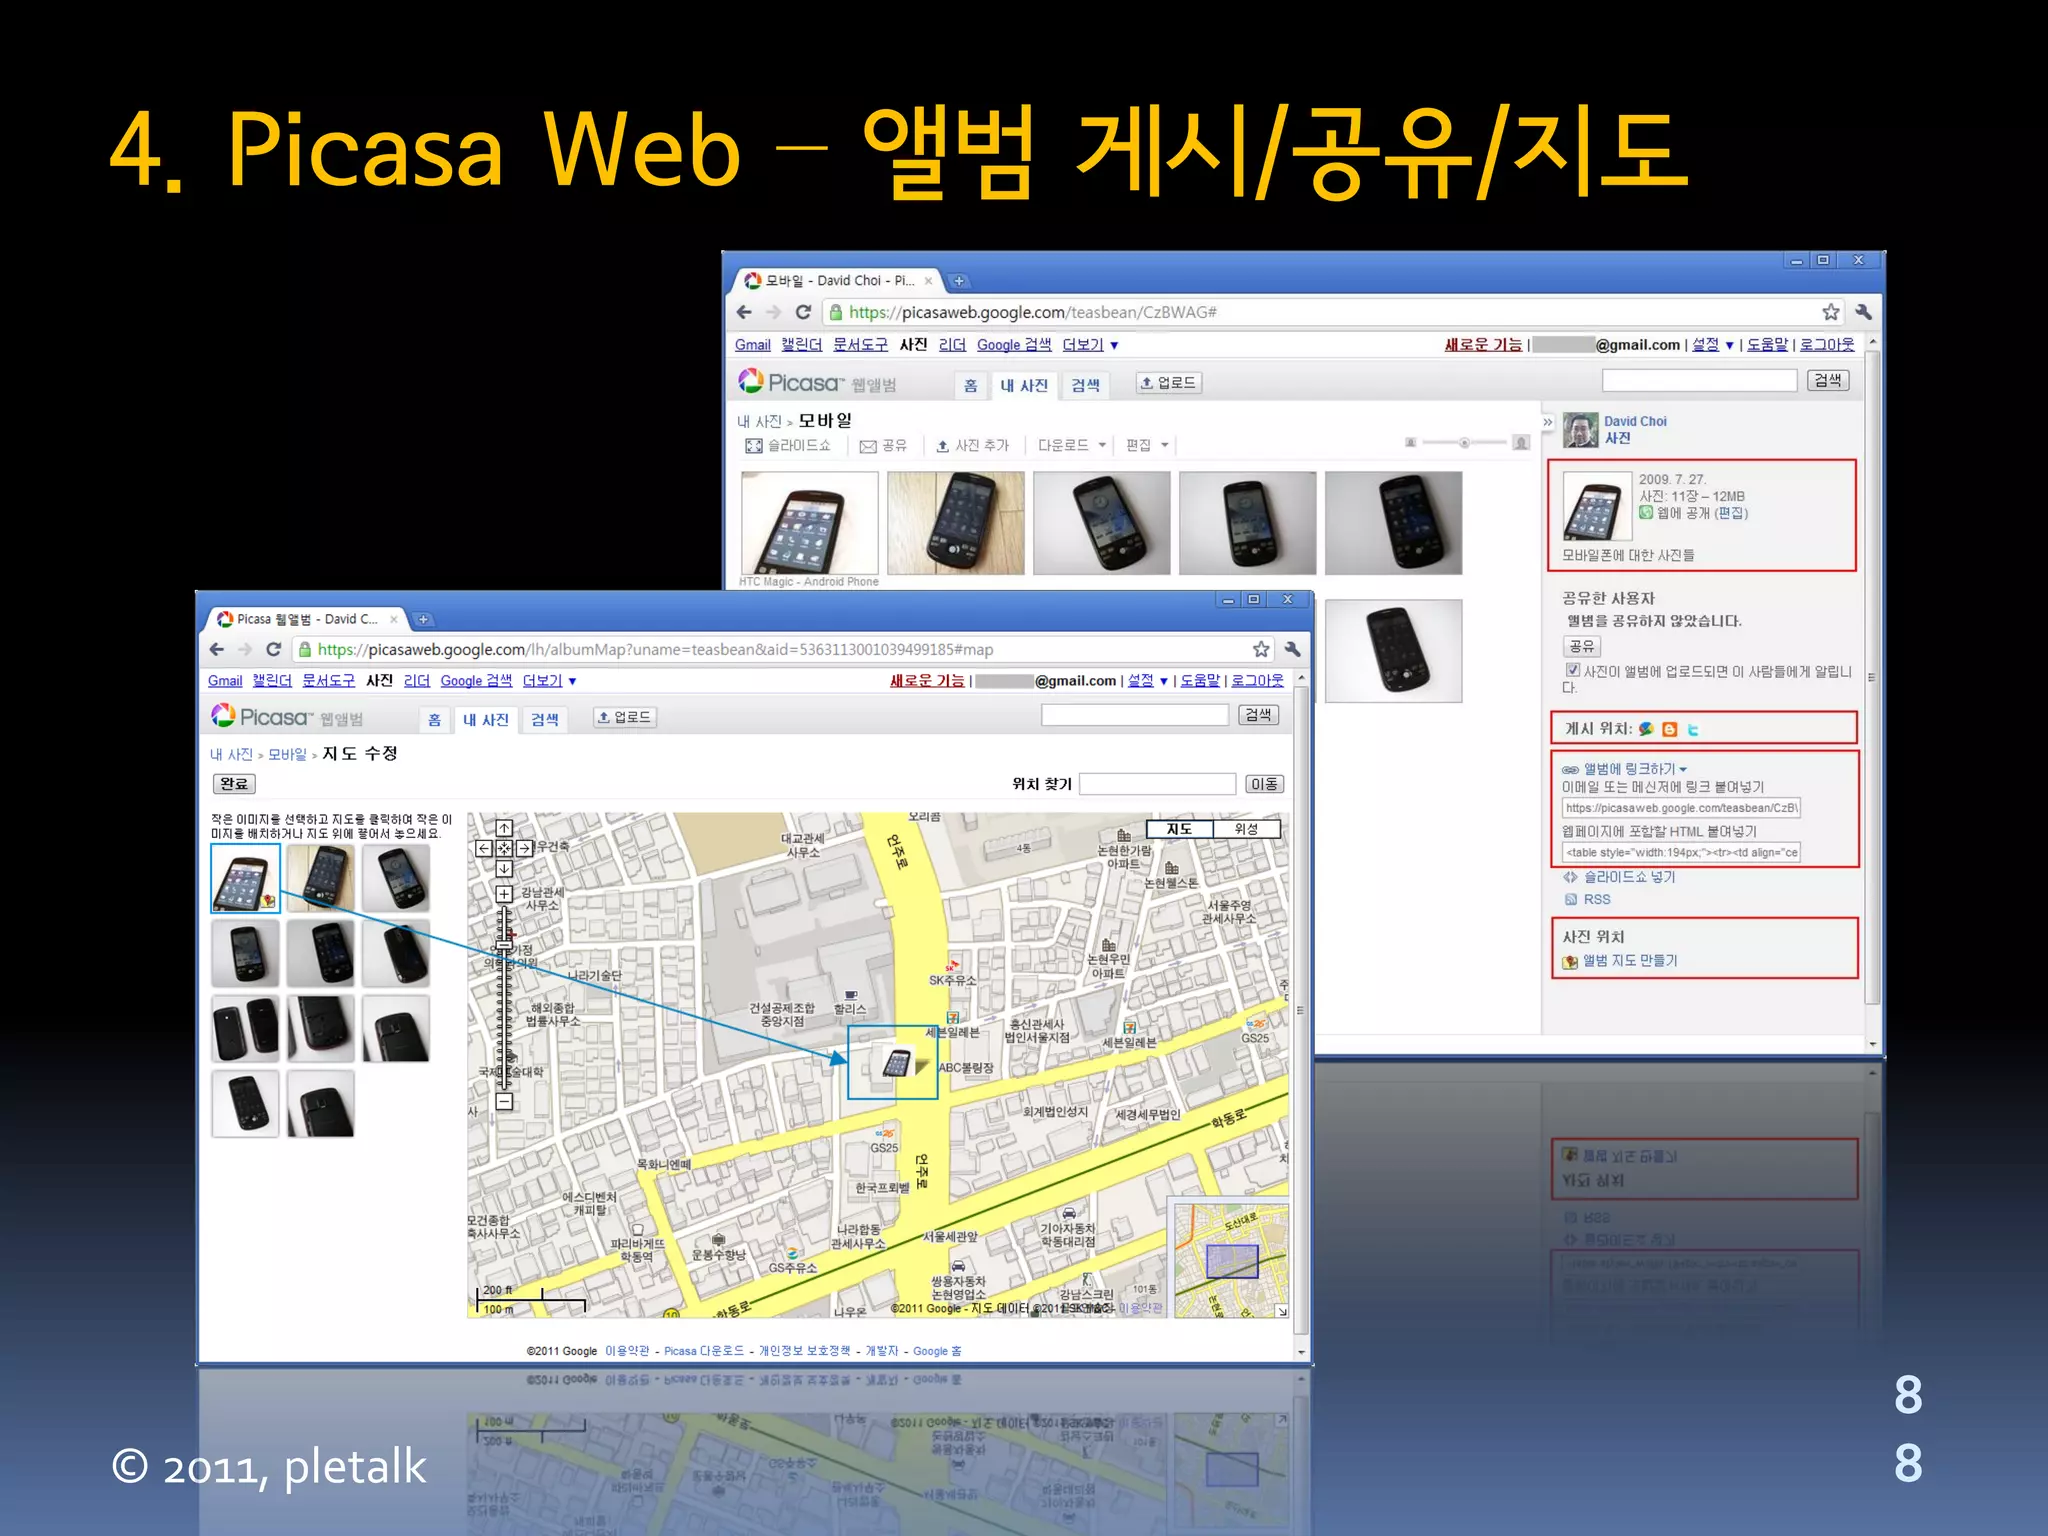Add a new tab in the map window
Screen dimensions: 2048x1536
[423, 619]
